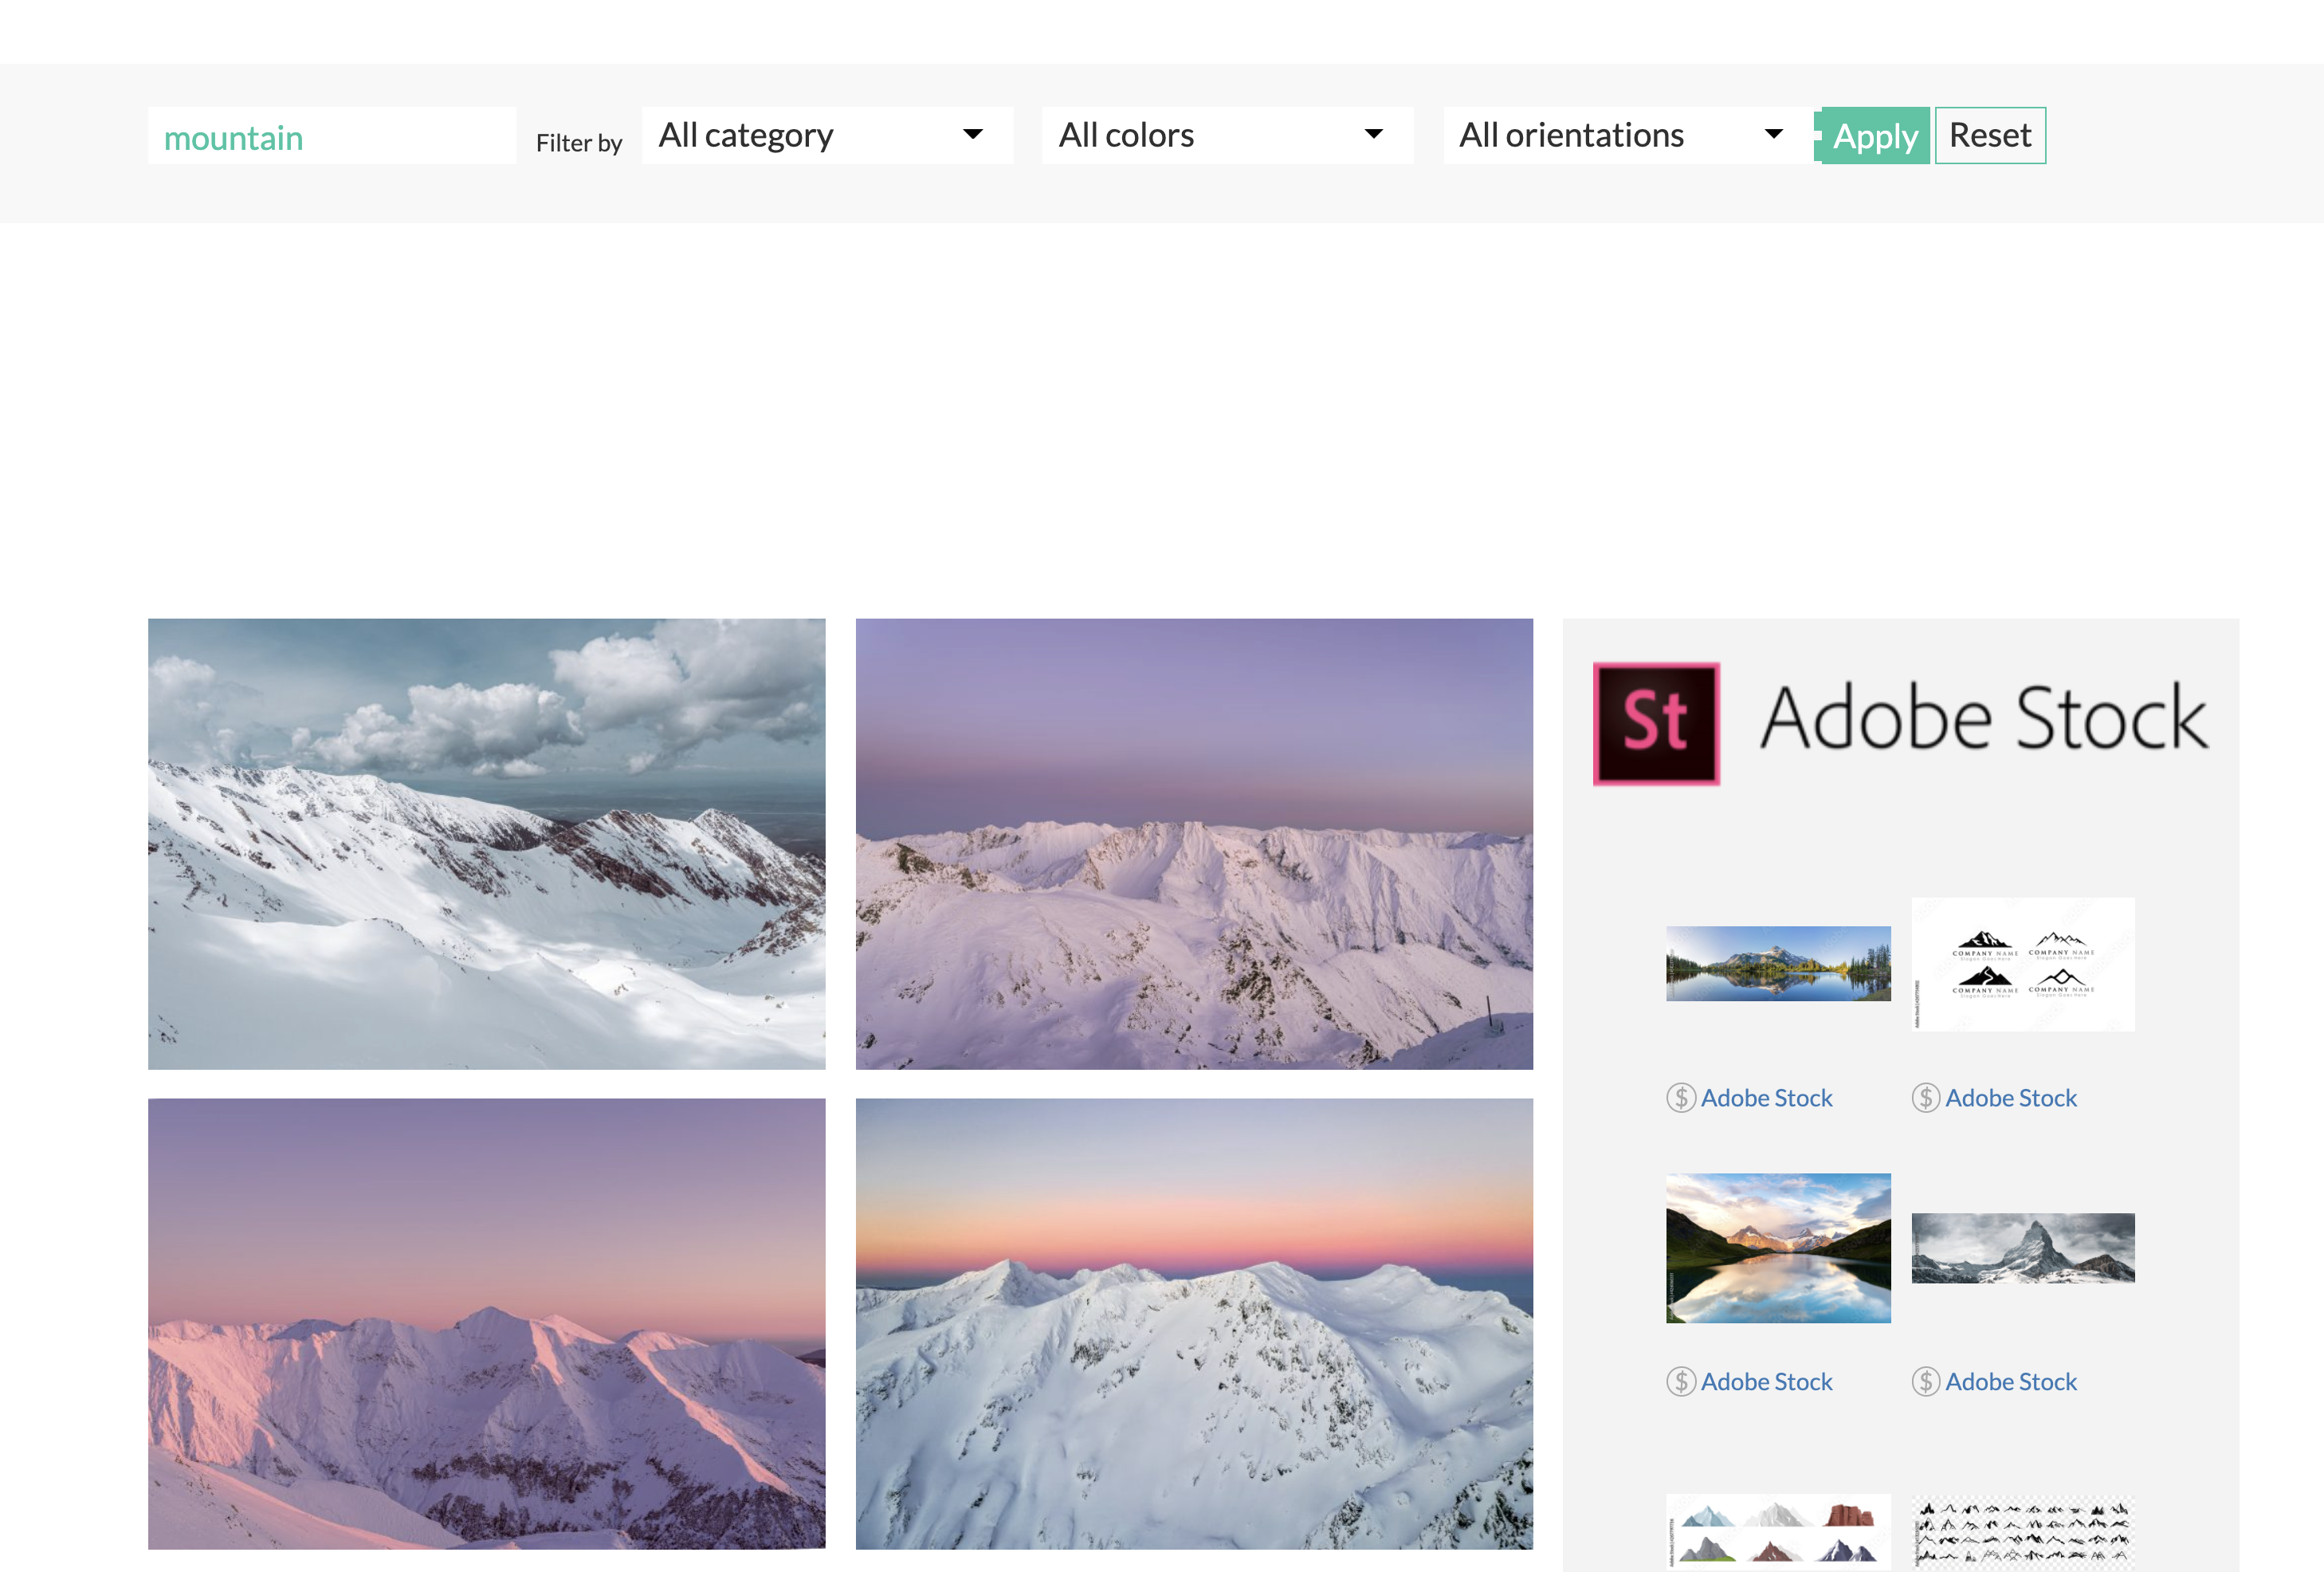Select the pink sunset mountain peaks photo
The width and height of the screenshot is (2324, 1572).
pos(486,1324)
